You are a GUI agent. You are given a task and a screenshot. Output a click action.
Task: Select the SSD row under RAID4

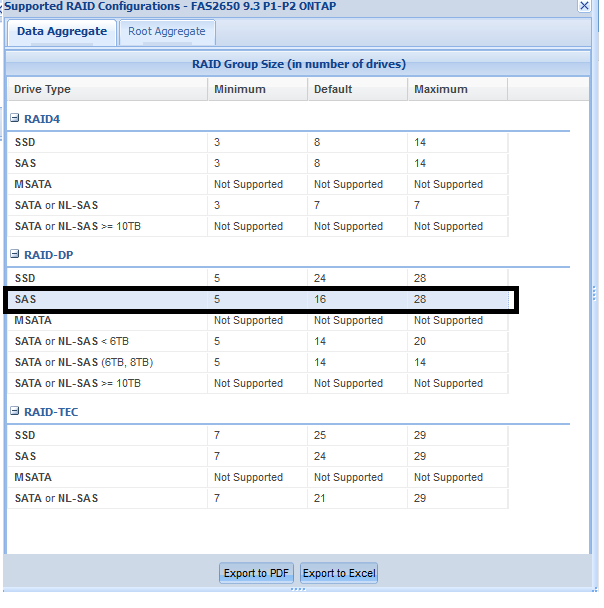258,142
